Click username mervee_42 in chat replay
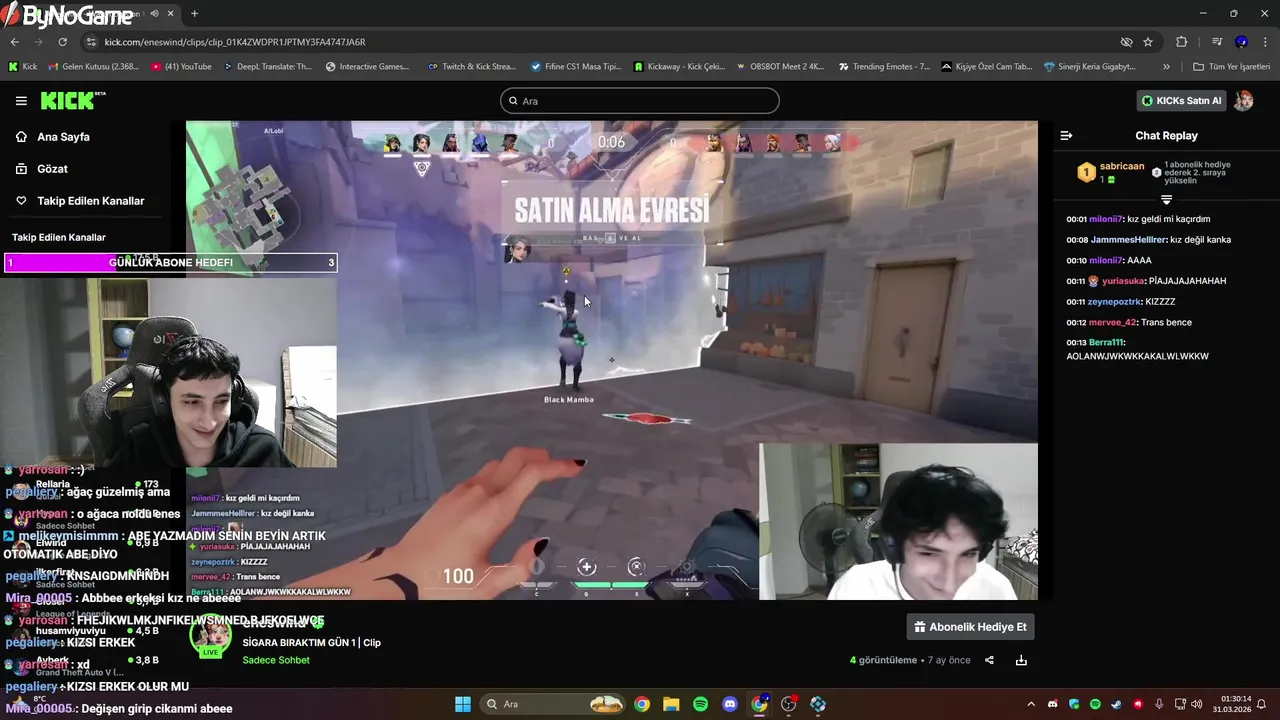The height and width of the screenshot is (720, 1280). click(1113, 323)
